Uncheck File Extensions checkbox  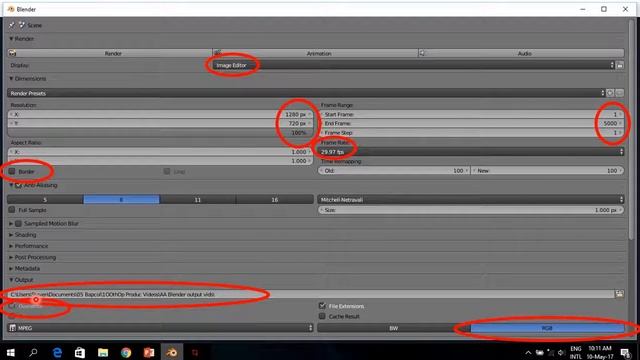(322, 306)
